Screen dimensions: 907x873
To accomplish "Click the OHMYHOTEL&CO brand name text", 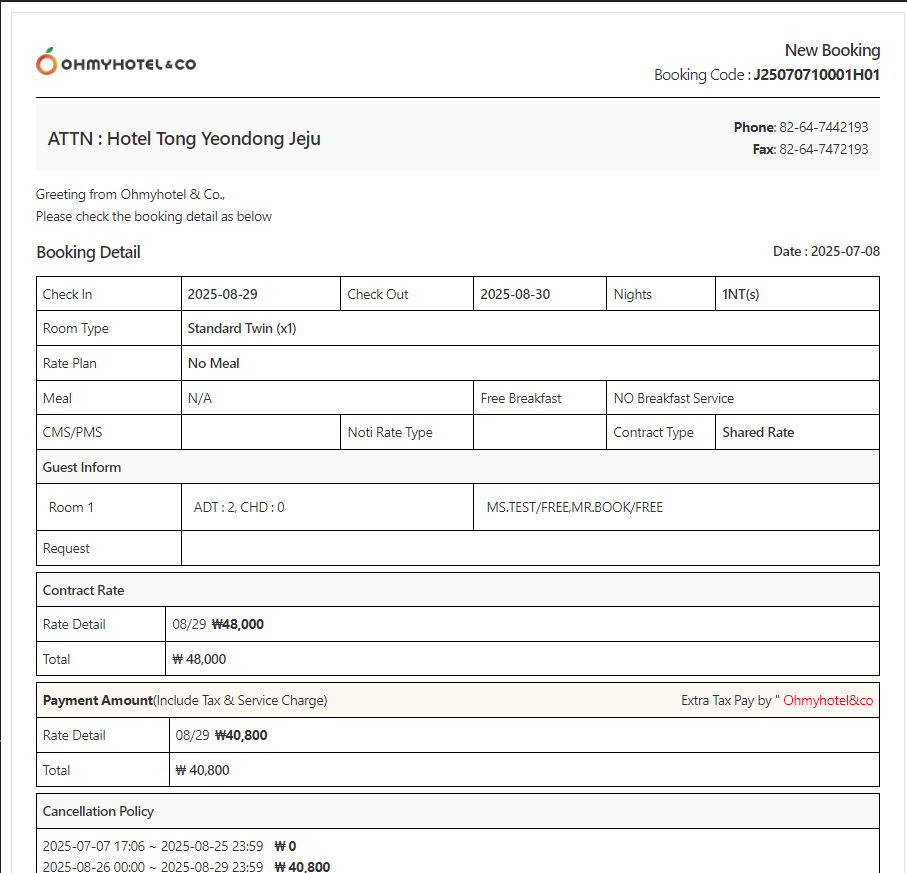I will pos(128,64).
